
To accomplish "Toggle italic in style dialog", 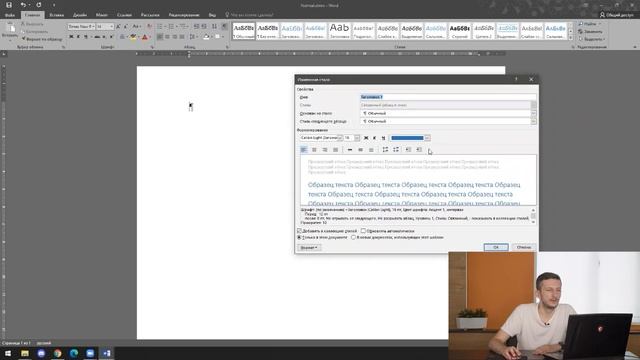I will click(375, 138).
